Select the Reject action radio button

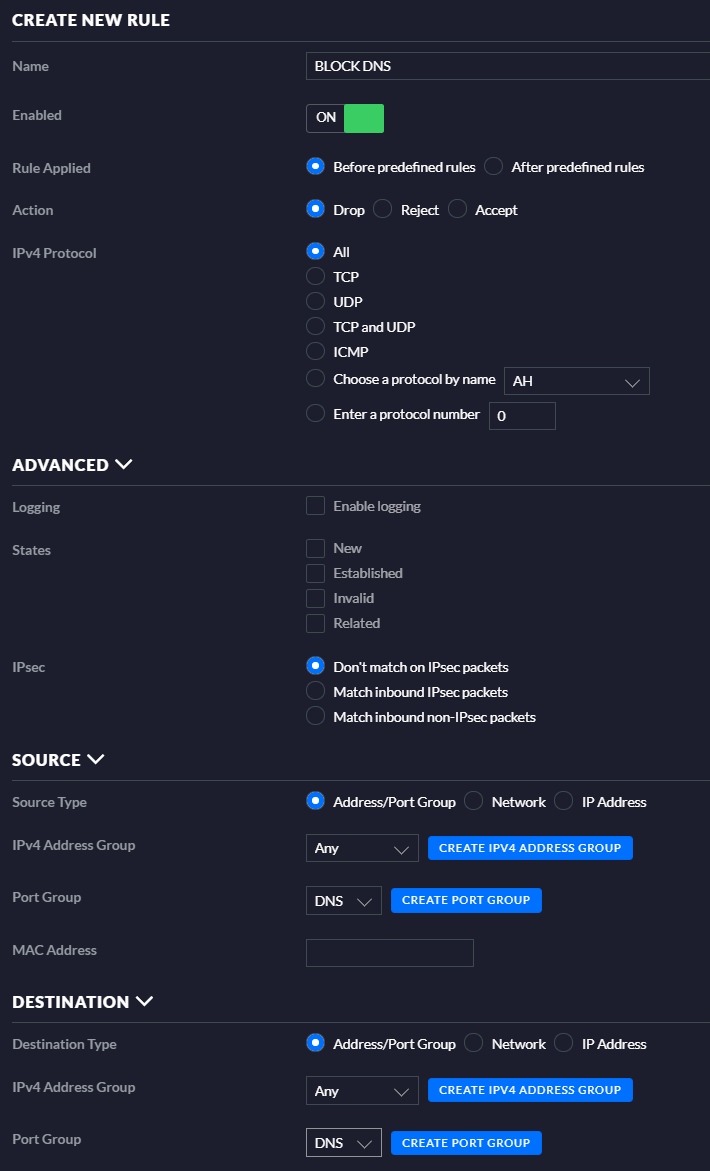click(x=383, y=210)
